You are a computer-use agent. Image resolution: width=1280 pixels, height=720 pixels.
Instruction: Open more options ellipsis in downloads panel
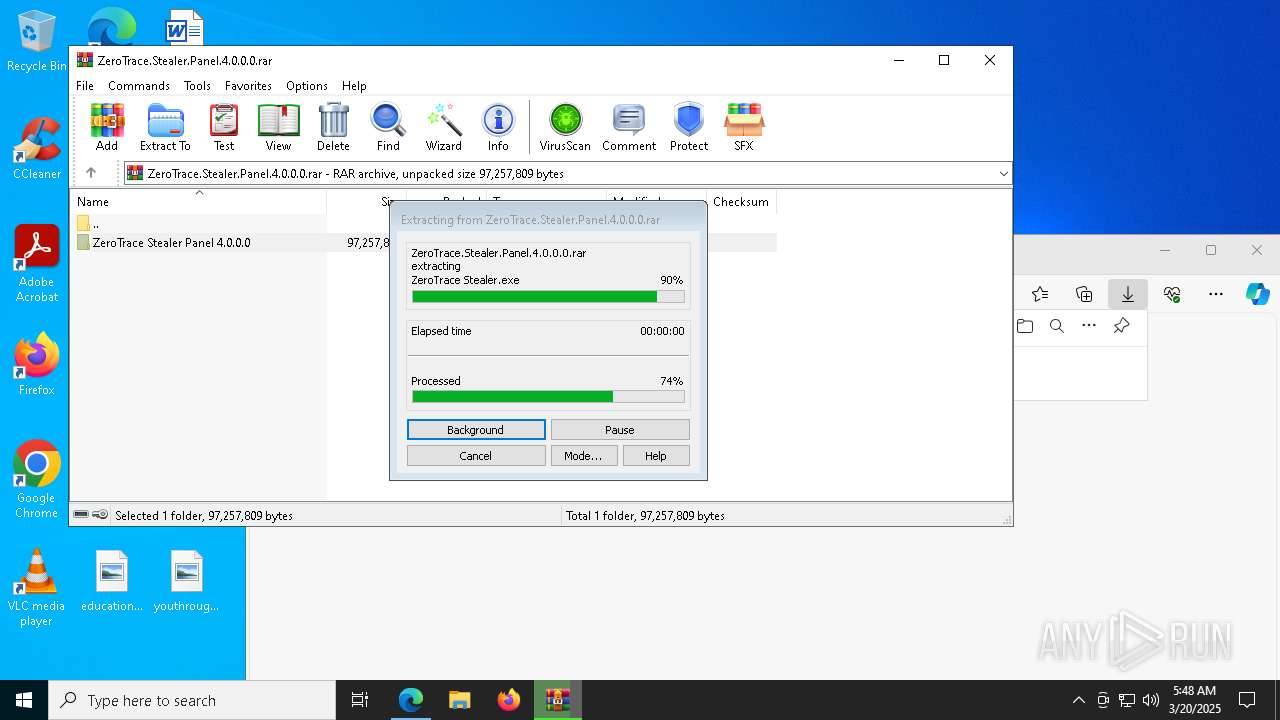pos(1089,326)
